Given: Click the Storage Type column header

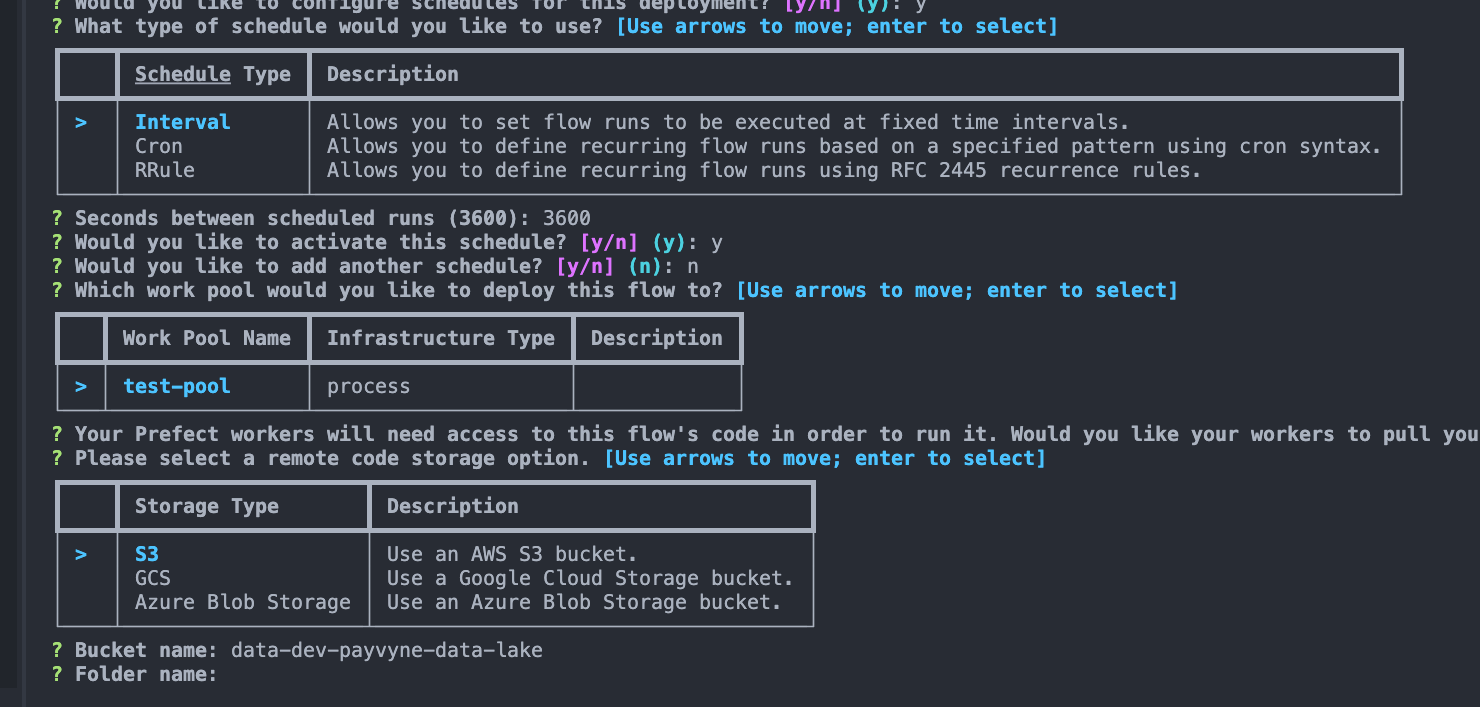Looking at the screenshot, I should (207, 506).
